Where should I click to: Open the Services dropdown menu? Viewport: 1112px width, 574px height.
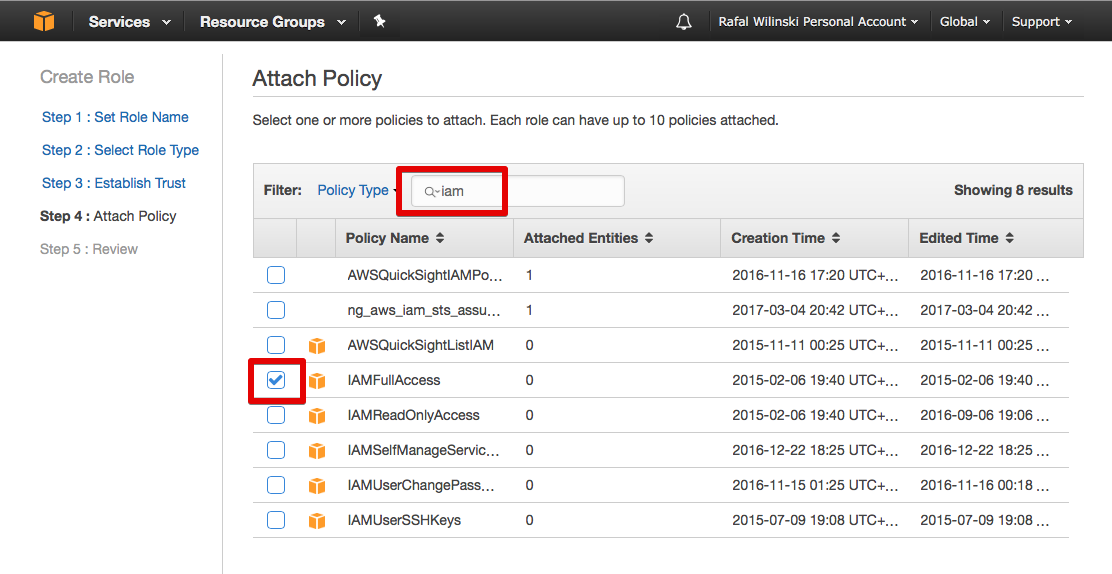click(129, 22)
